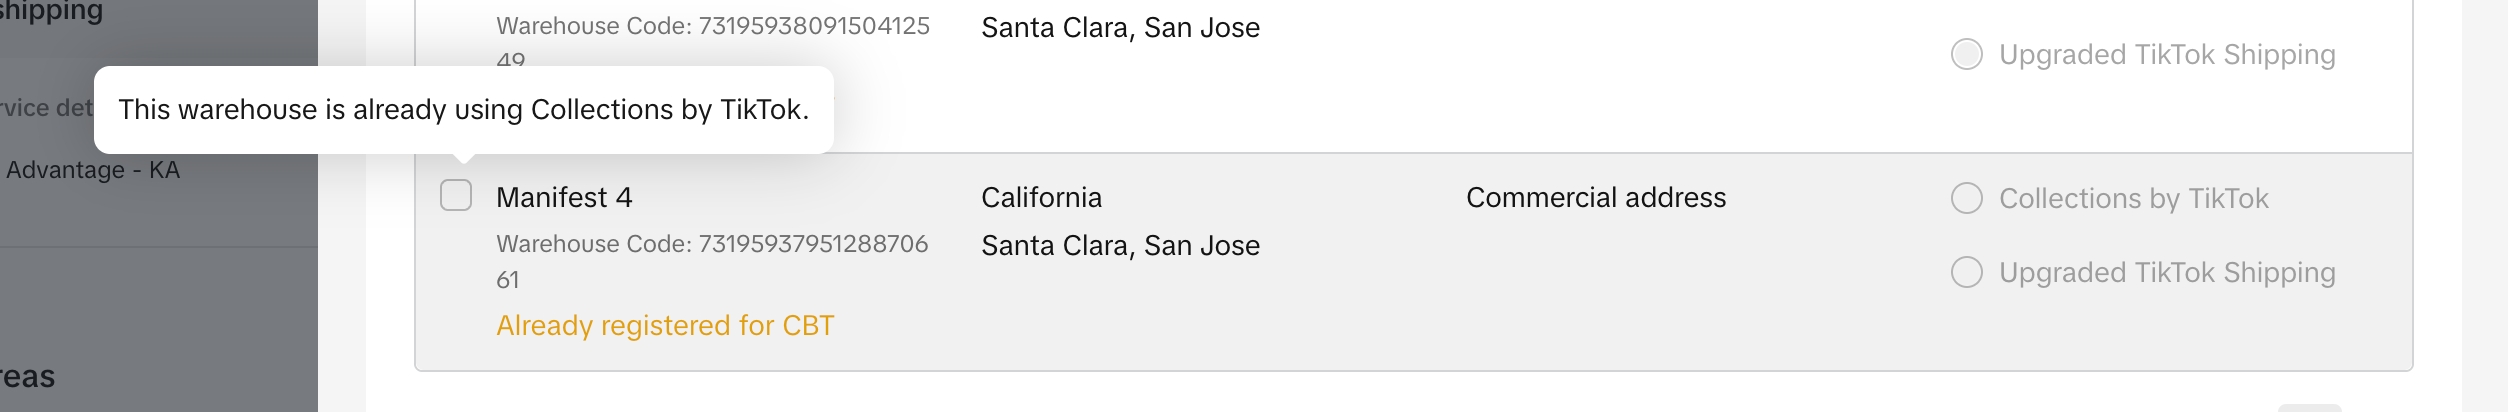Image resolution: width=2508 pixels, height=412 pixels.
Task: Select Collections by TikTok radio for Manifest 4
Action: point(1966,198)
